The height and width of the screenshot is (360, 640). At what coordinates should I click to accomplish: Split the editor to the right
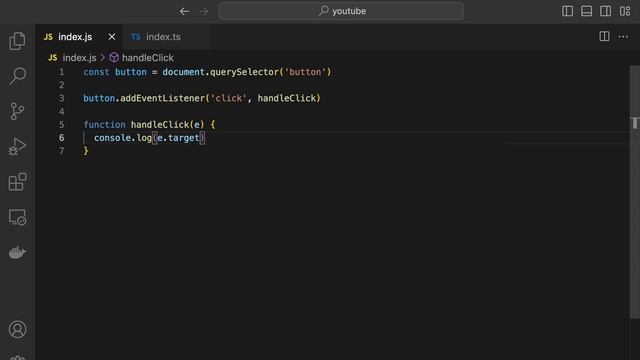coord(604,36)
